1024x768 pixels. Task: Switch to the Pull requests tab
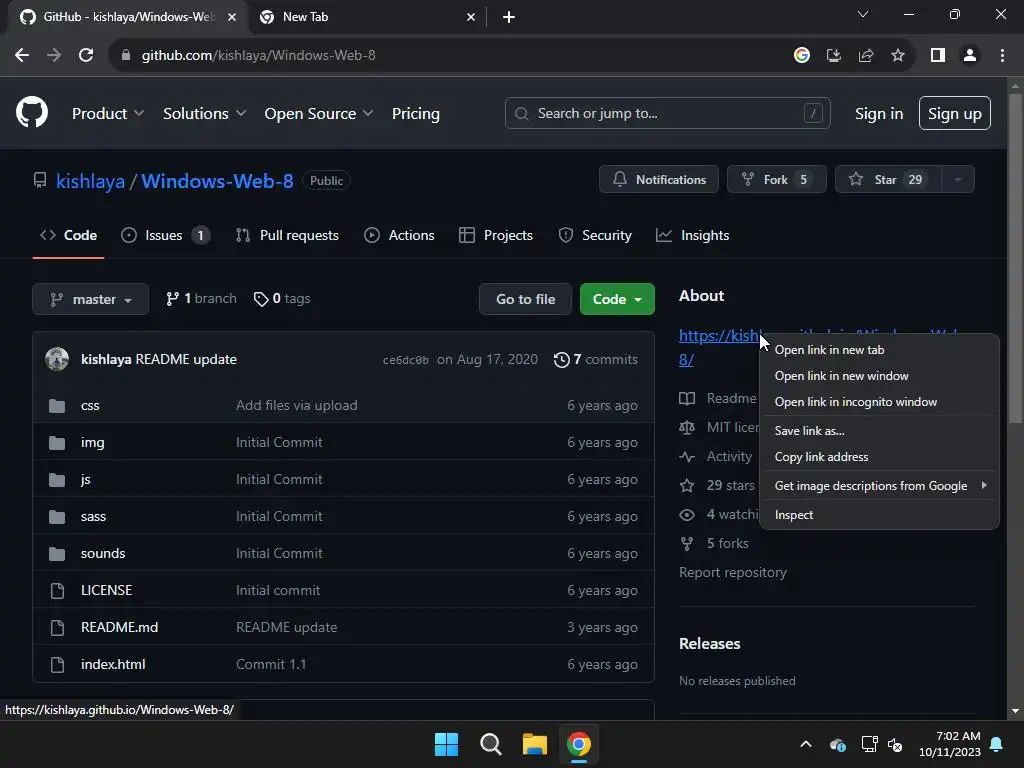point(287,235)
